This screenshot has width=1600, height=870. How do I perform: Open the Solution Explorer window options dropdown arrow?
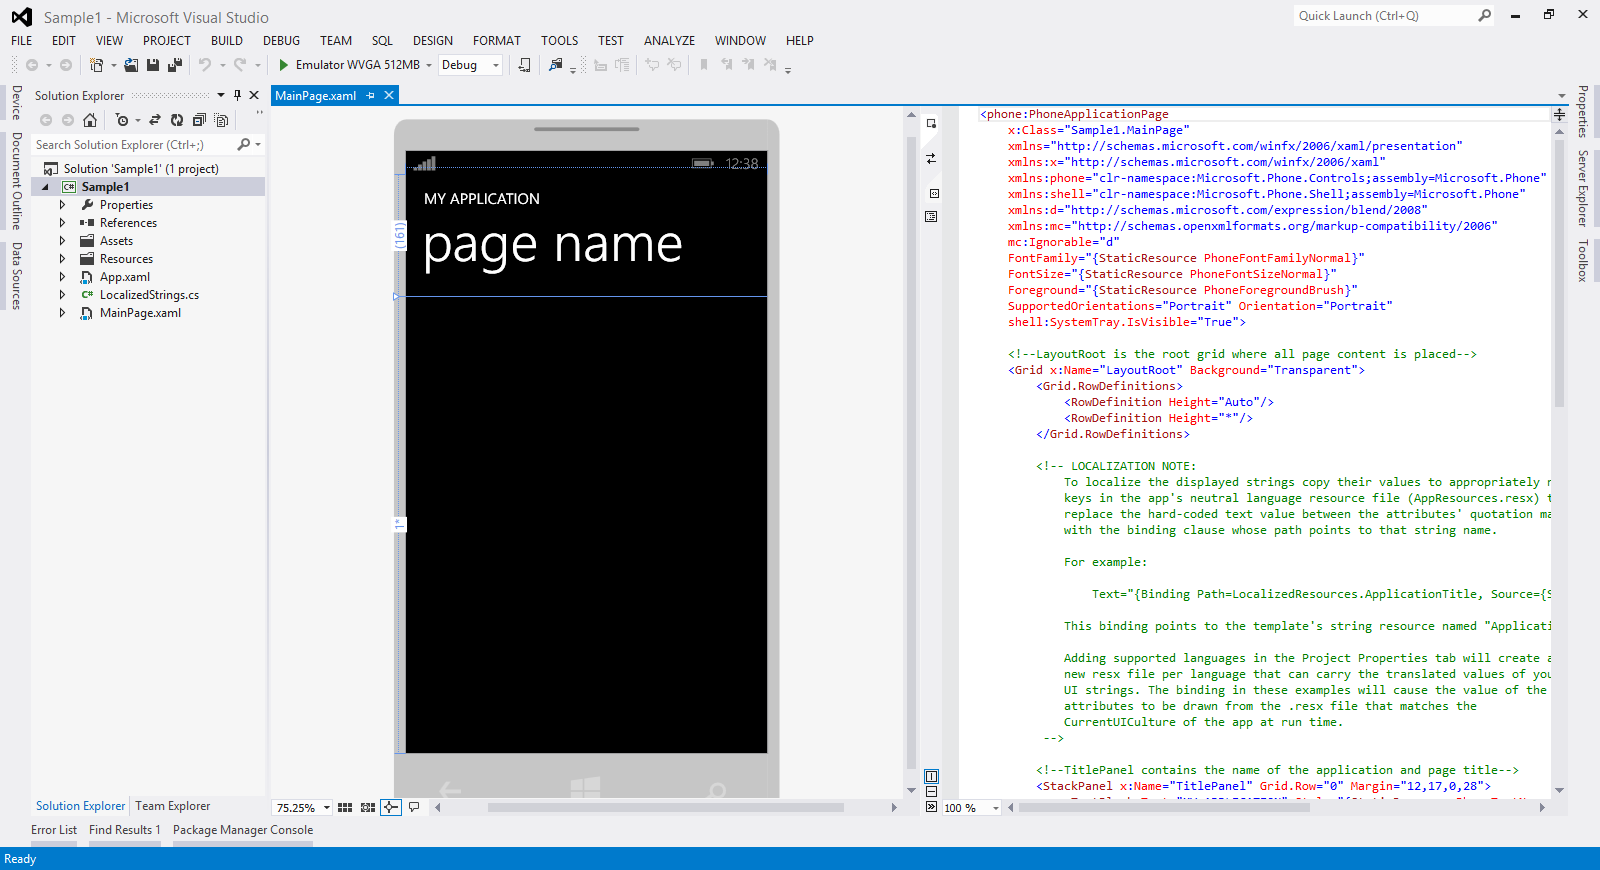(x=221, y=95)
